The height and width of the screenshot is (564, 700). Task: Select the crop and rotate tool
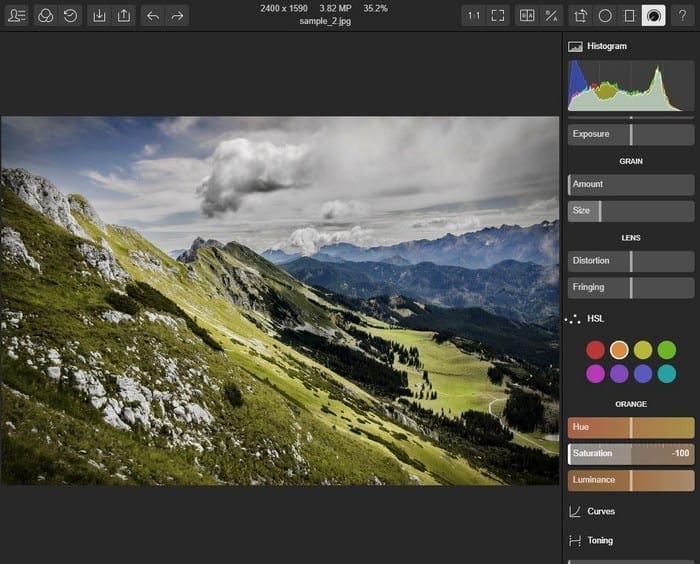coord(580,16)
